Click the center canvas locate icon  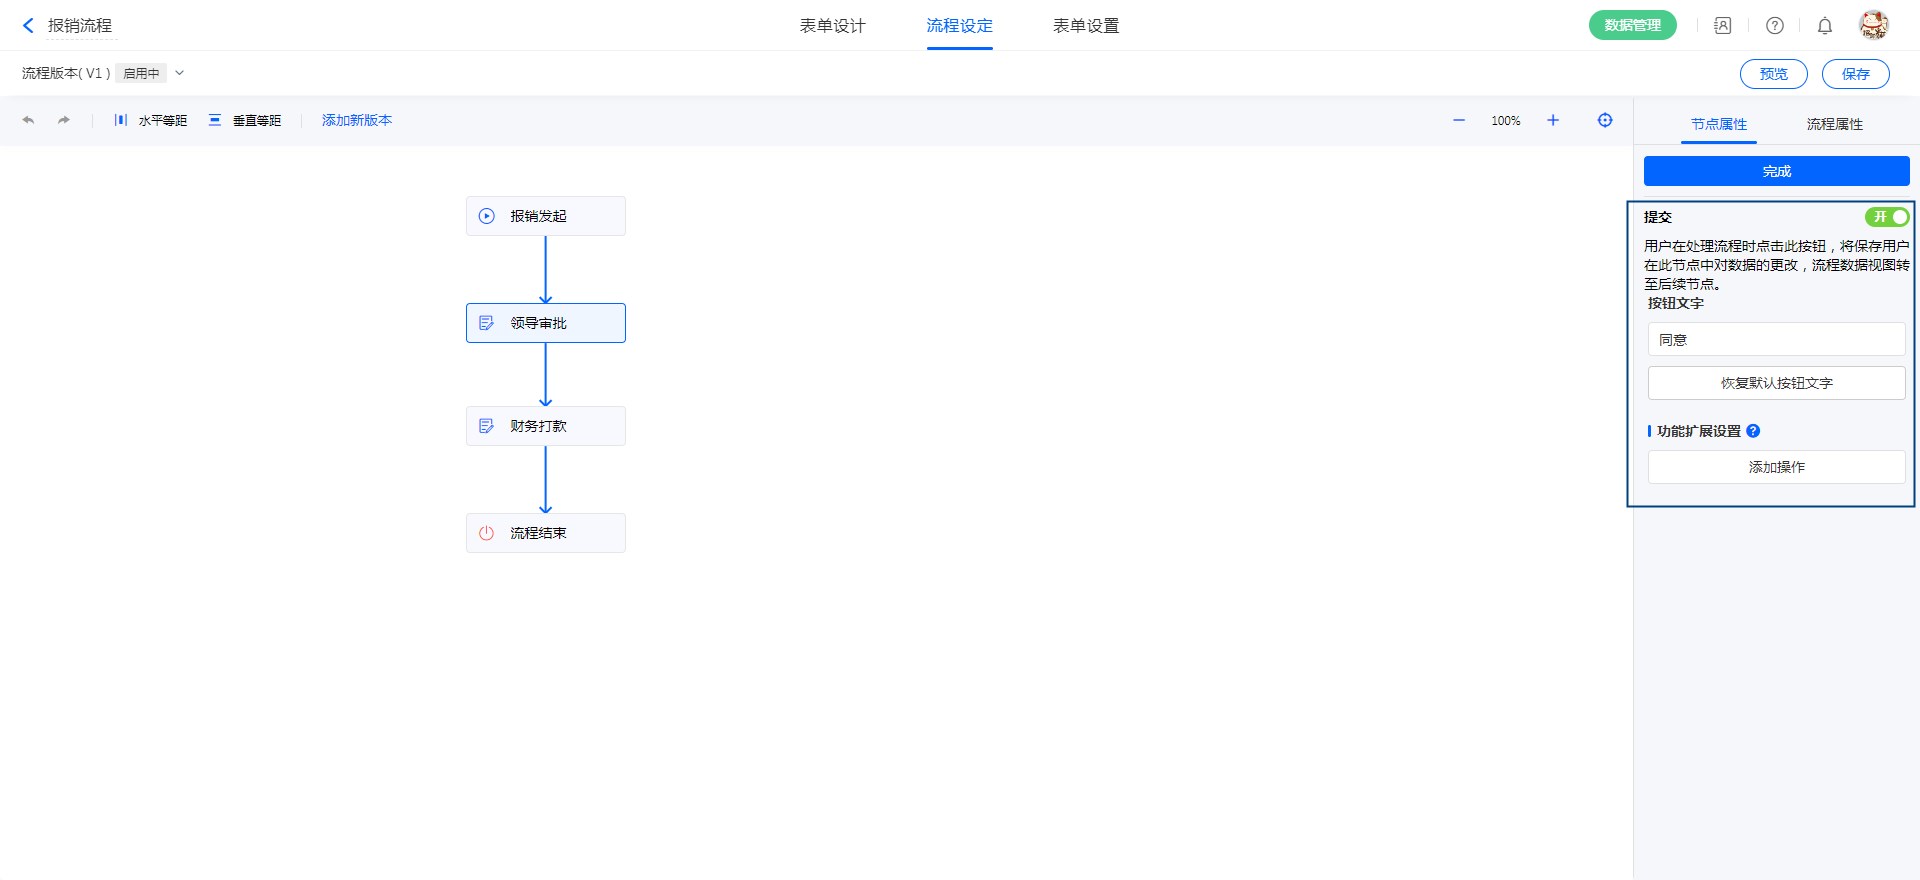pos(1605,120)
